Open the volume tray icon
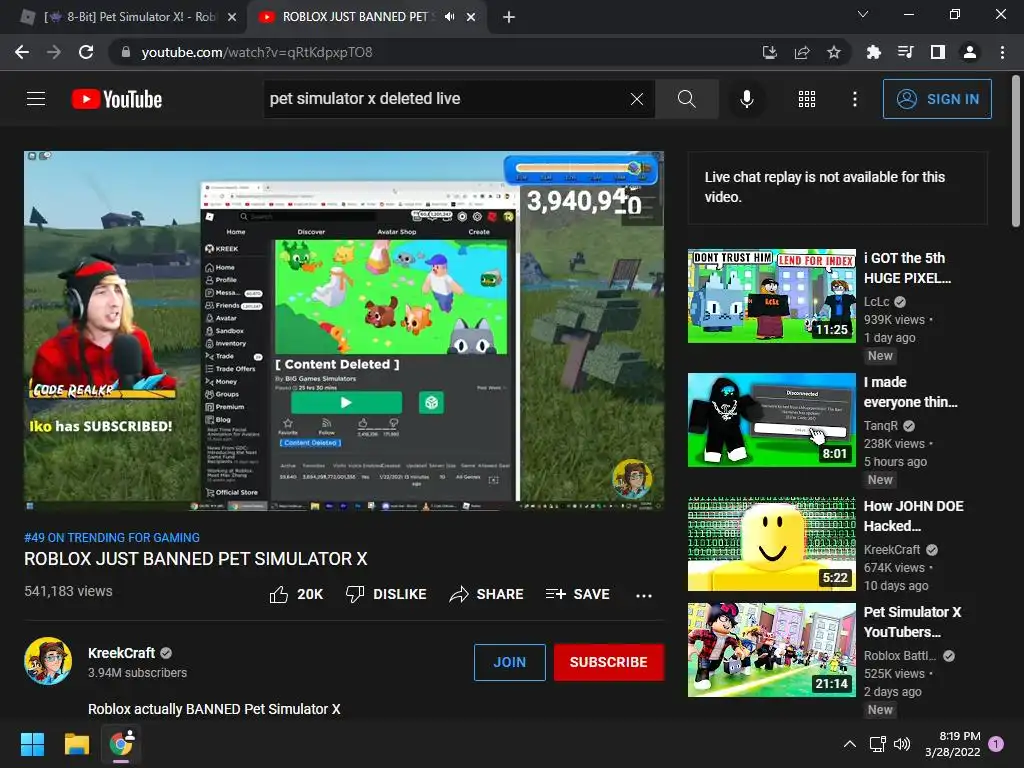Viewport: 1024px width, 768px height. click(x=902, y=744)
